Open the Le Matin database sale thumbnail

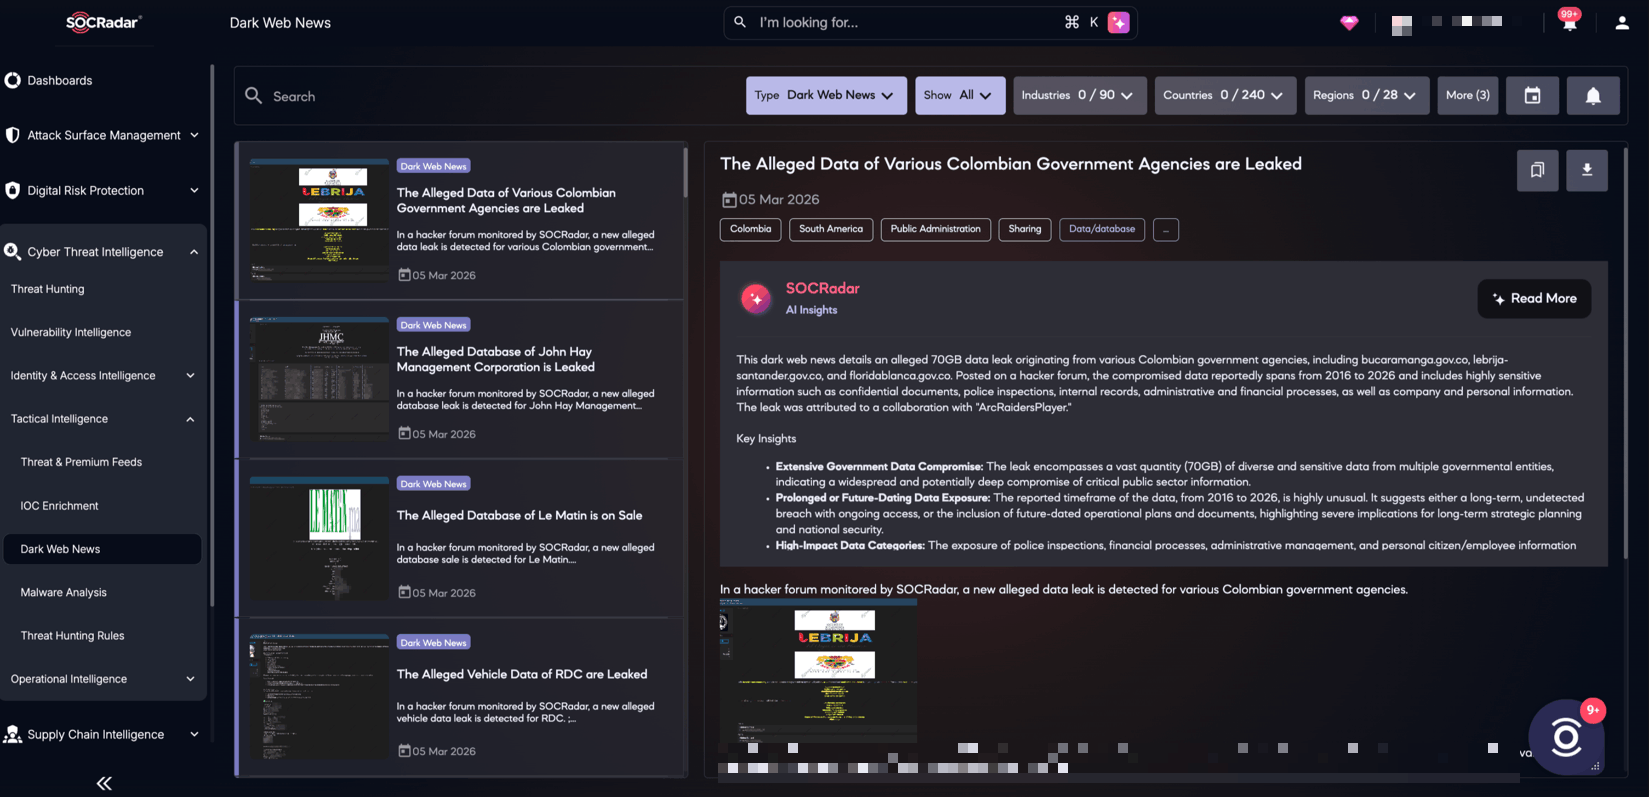320,539
